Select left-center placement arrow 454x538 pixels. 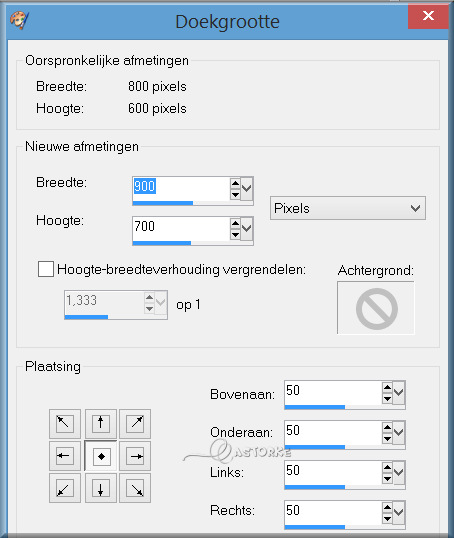[65, 456]
